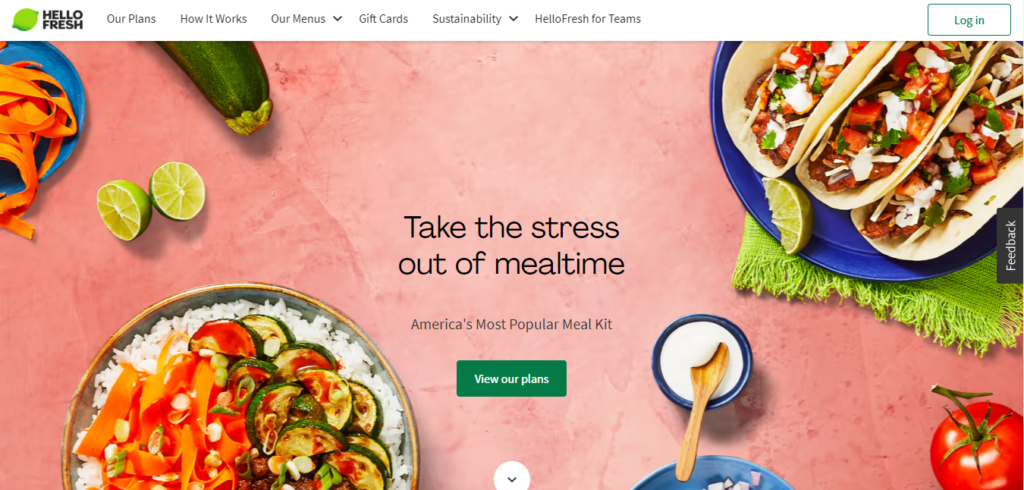Click the America's Most Popular Meal Kit tagline
Screen dimensions: 1024x490
[511, 324]
